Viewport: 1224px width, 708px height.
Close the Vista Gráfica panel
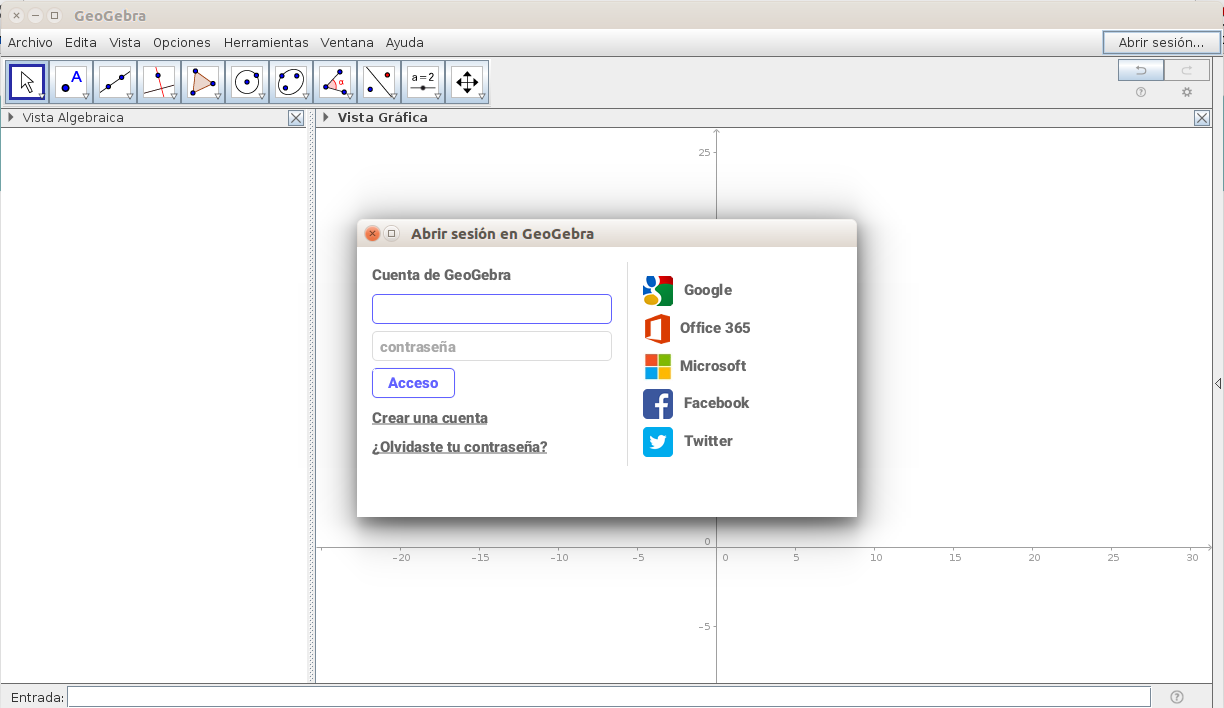coord(1202,118)
